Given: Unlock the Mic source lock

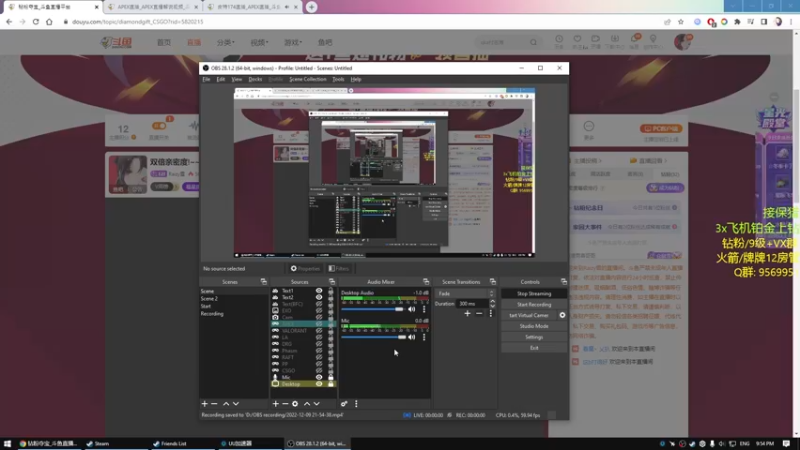Looking at the screenshot, I should point(331,377).
